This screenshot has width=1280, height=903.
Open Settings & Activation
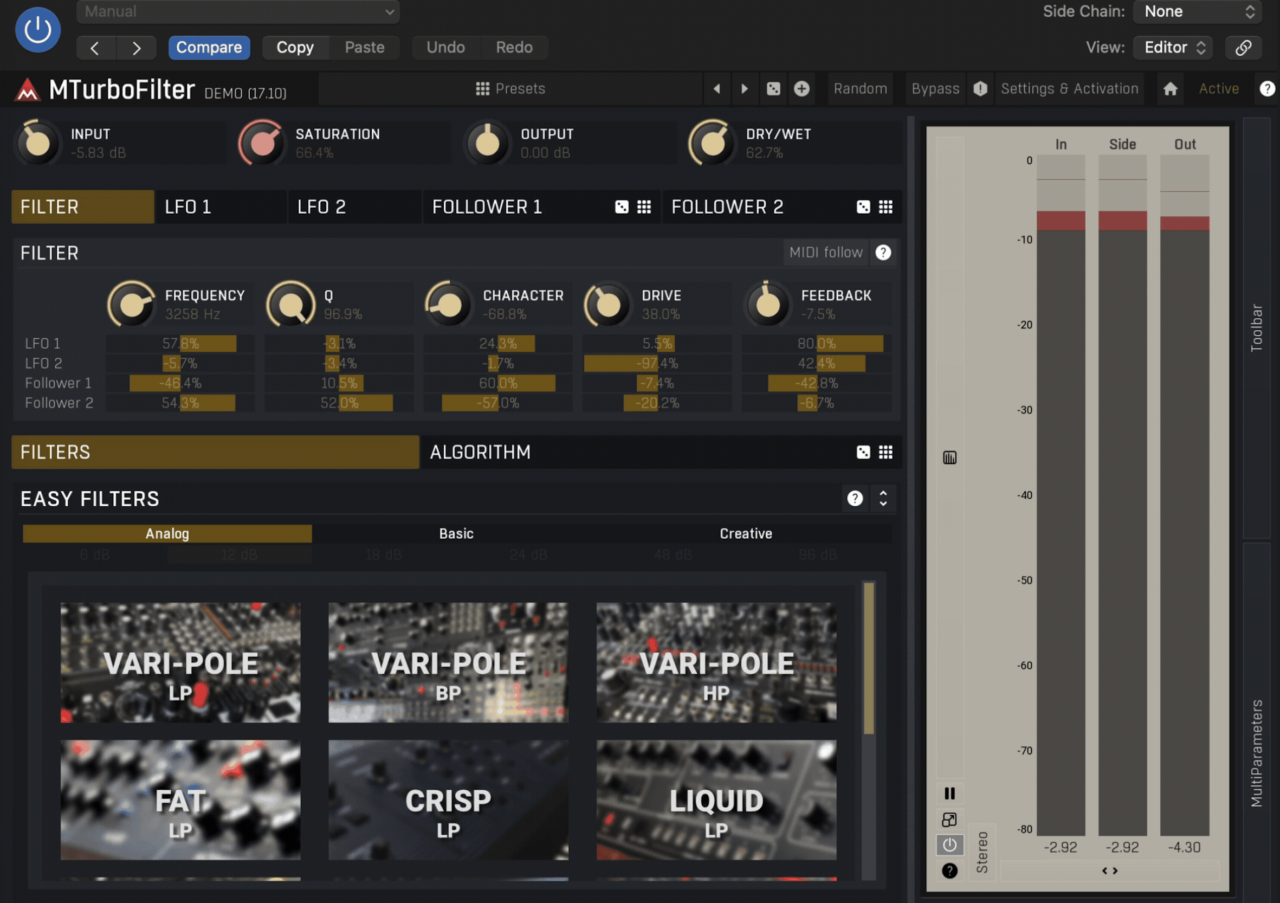(x=1069, y=89)
